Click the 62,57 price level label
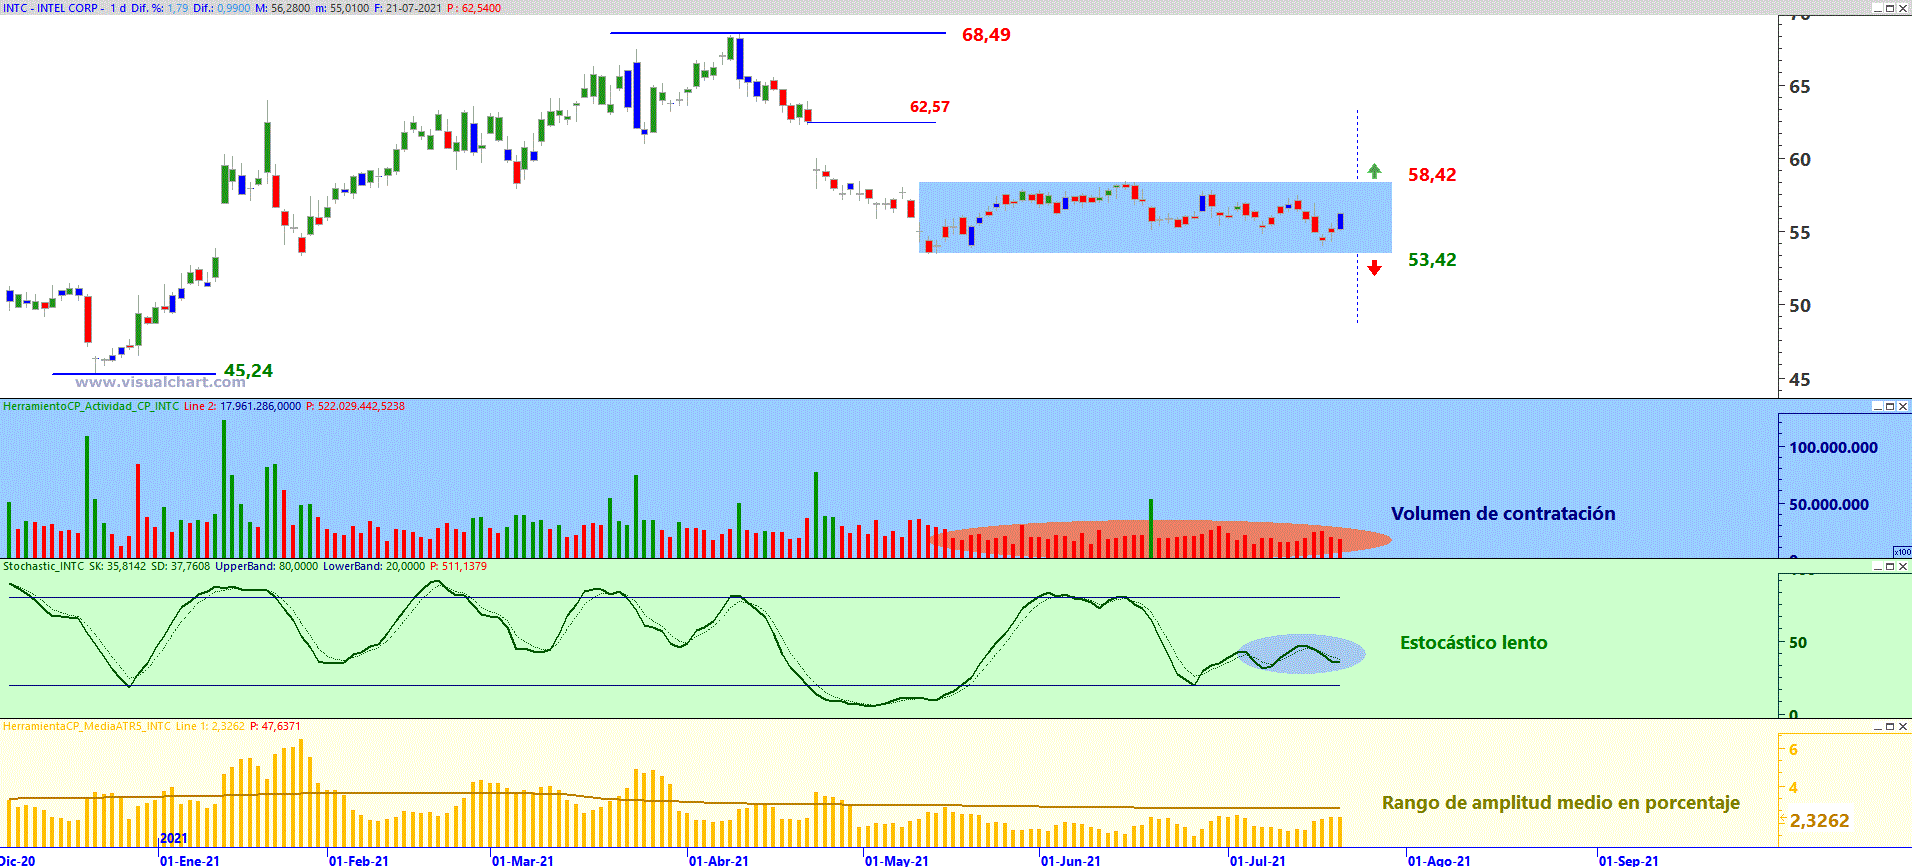 930,107
